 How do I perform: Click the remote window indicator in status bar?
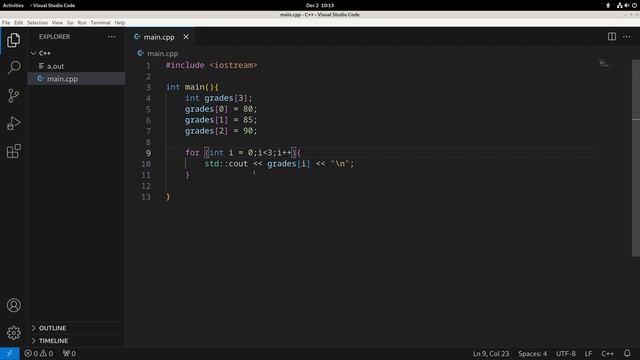tap(9, 353)
